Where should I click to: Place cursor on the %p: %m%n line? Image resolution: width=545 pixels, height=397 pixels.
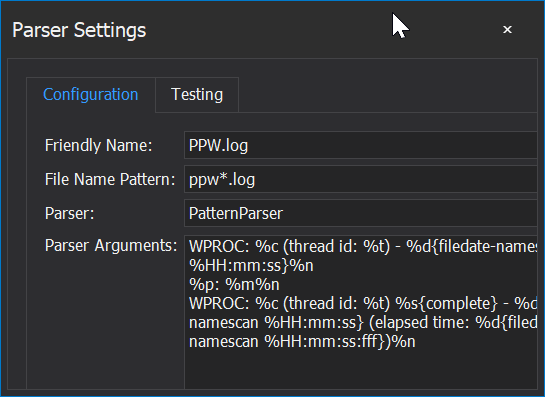[x=234, y=285]
